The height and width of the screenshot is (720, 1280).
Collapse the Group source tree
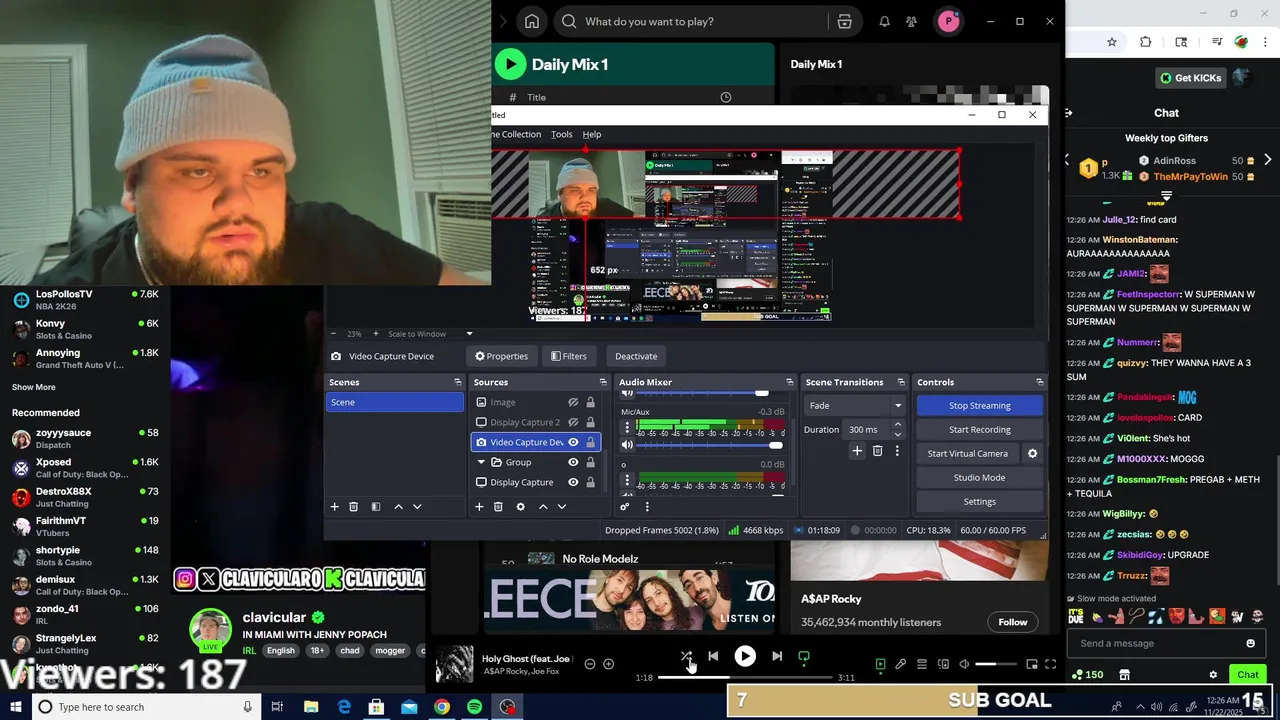pyautogui.click(x=481, y=462)
